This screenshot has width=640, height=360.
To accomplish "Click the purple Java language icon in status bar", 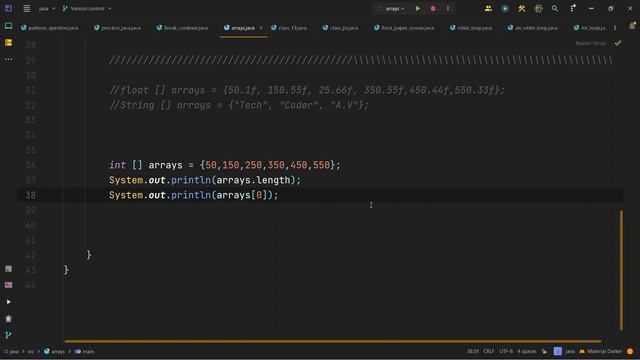I will (558, 351).
